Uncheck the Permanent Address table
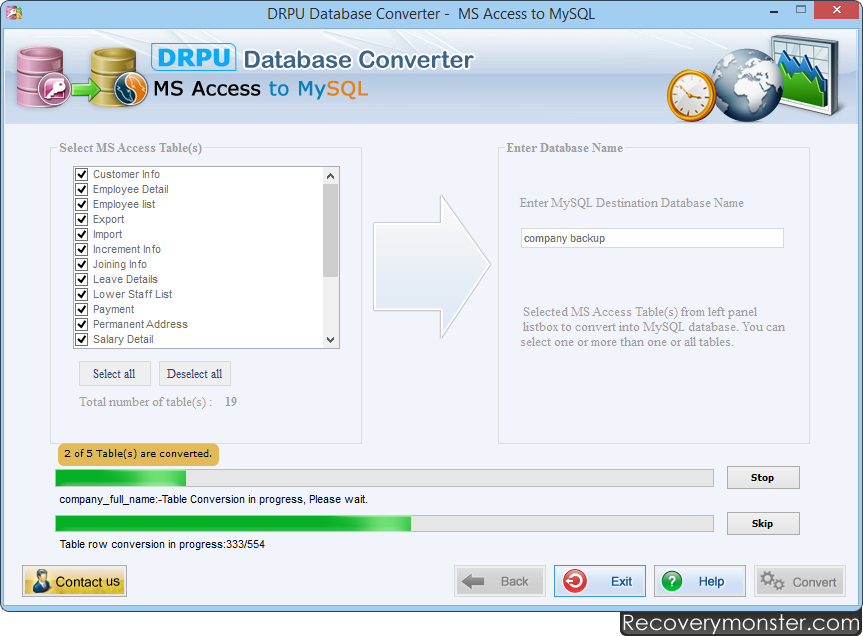 pos(81,324)
